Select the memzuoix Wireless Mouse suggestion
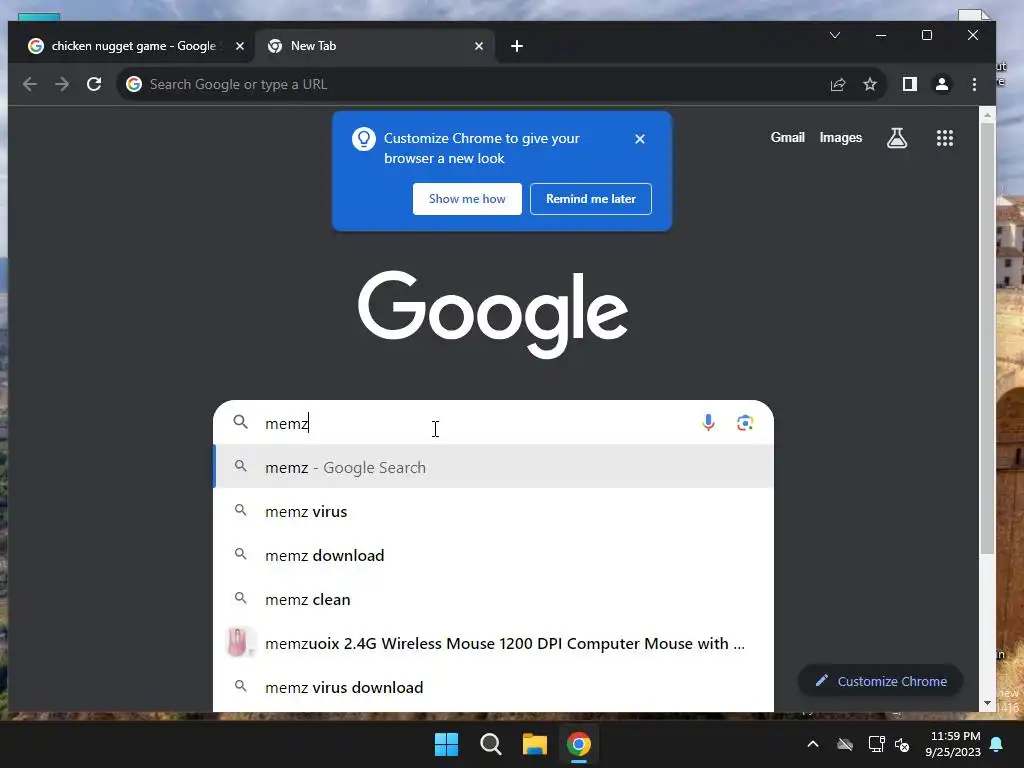The image size is (1024, 768). [494, 643]
